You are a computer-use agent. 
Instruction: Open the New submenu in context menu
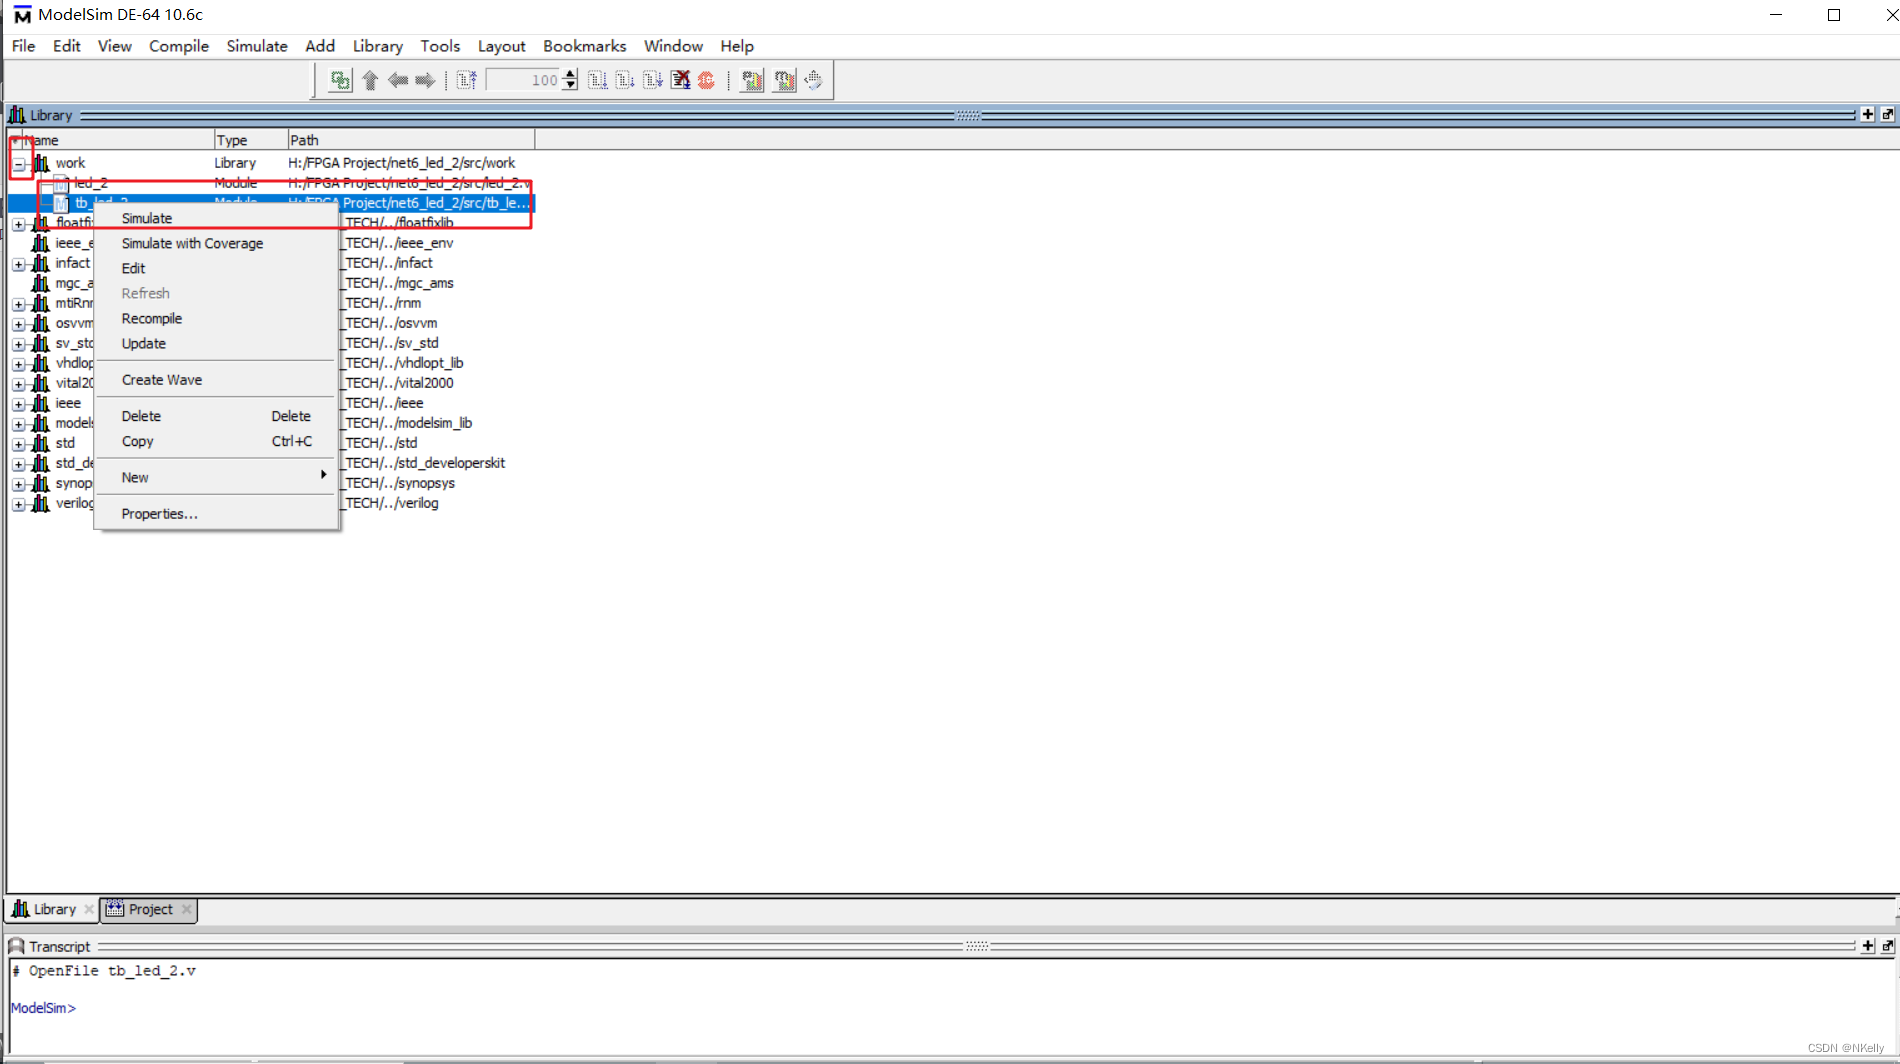click(x=216, y=477)
